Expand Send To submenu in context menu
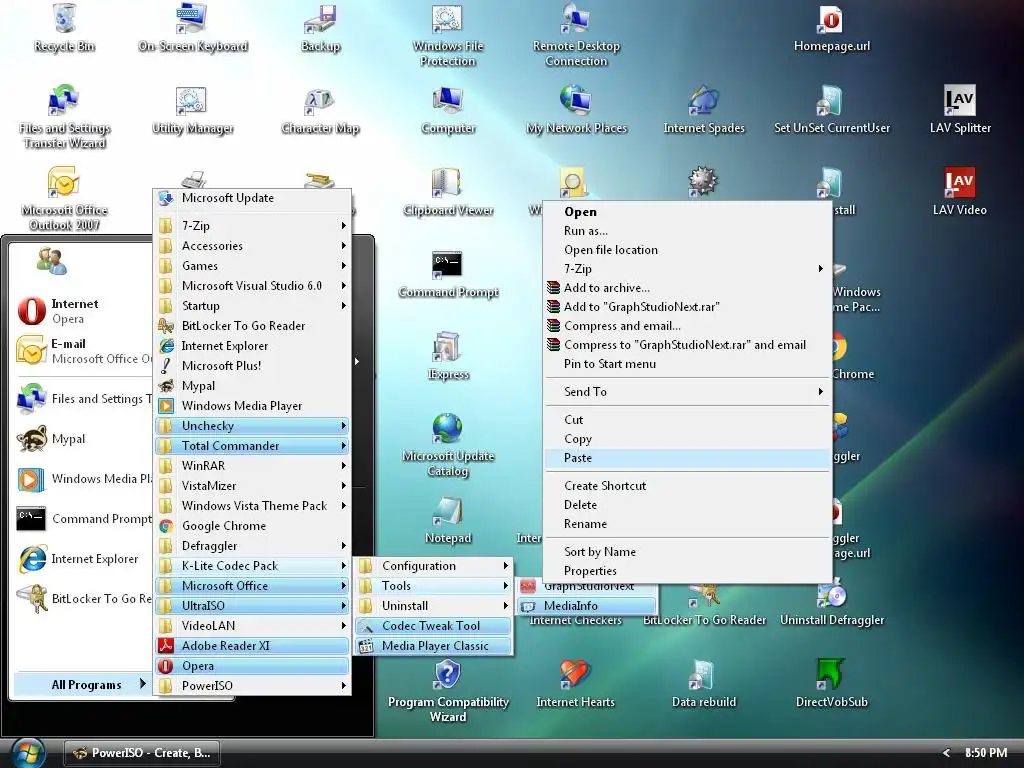 click(687, 392)
